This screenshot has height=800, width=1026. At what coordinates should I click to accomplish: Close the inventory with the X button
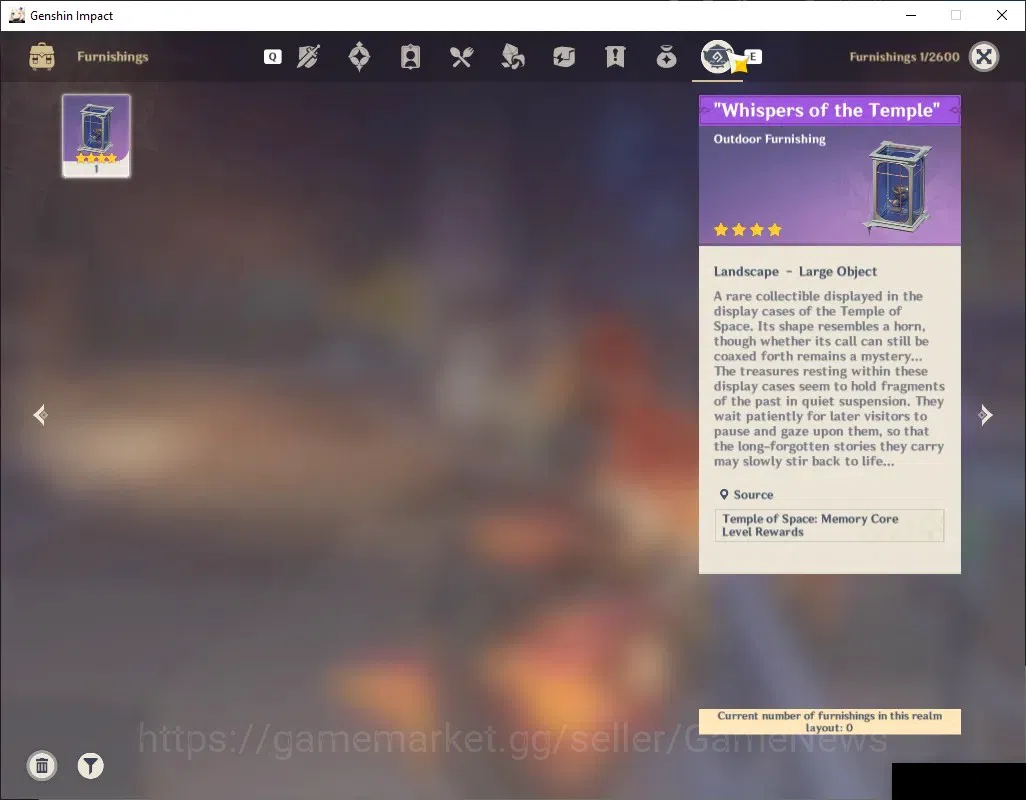(x=983, y=57)
